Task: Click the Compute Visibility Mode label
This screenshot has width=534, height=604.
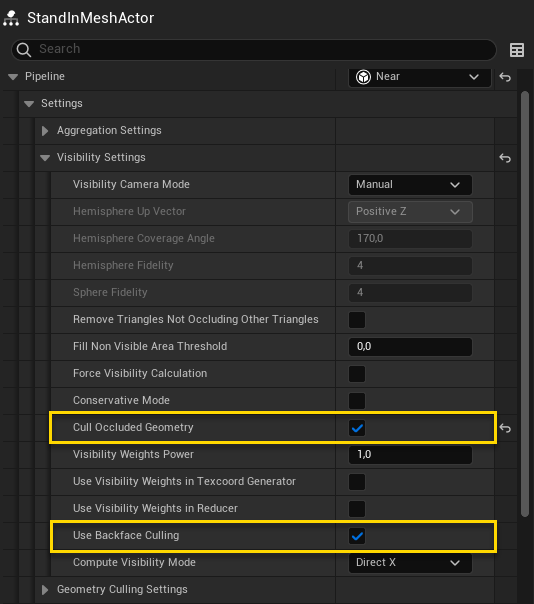Action: pyautogui.click(x=134, y=562)
